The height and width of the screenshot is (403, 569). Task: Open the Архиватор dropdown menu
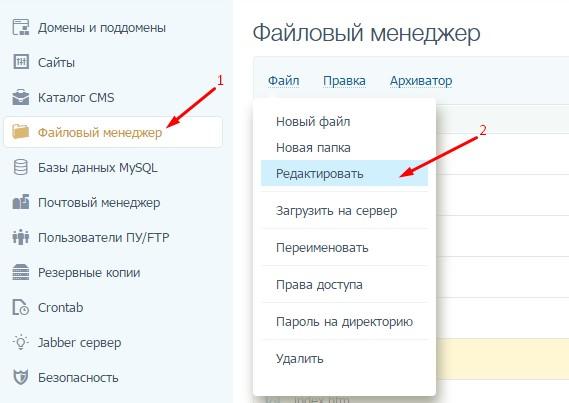421,81
